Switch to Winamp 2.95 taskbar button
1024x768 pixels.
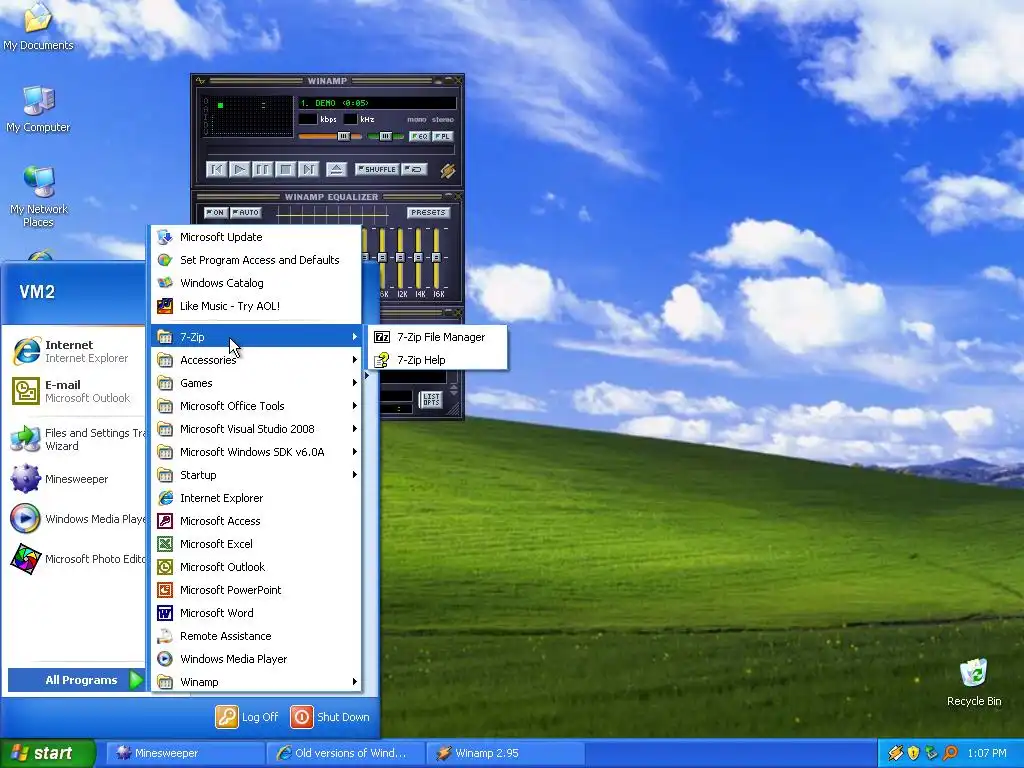(x=505, y=753)
